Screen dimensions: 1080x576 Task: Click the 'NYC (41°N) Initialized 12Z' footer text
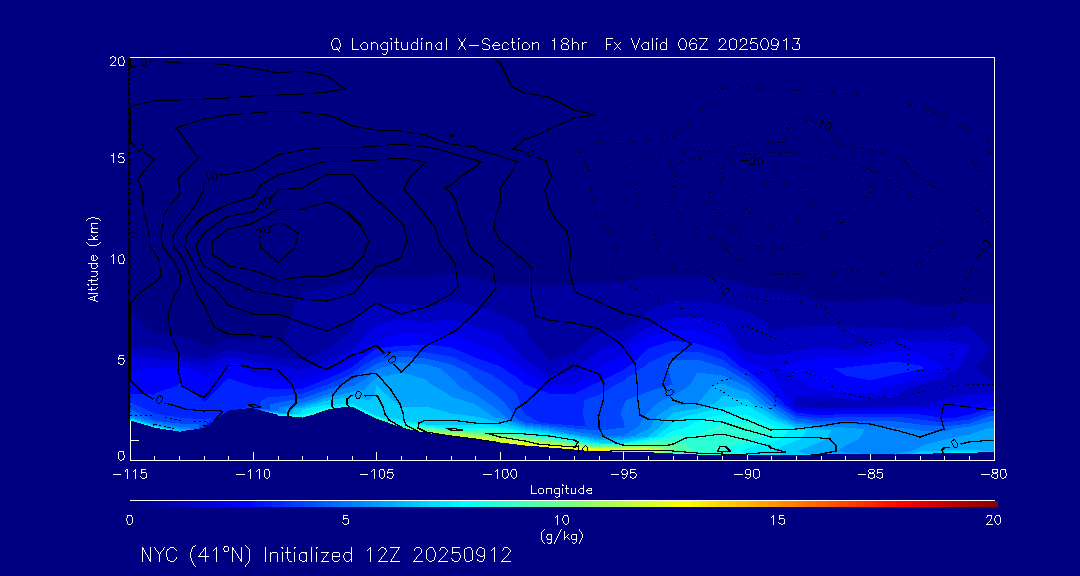pyautogui.click(x=326, y=555)
